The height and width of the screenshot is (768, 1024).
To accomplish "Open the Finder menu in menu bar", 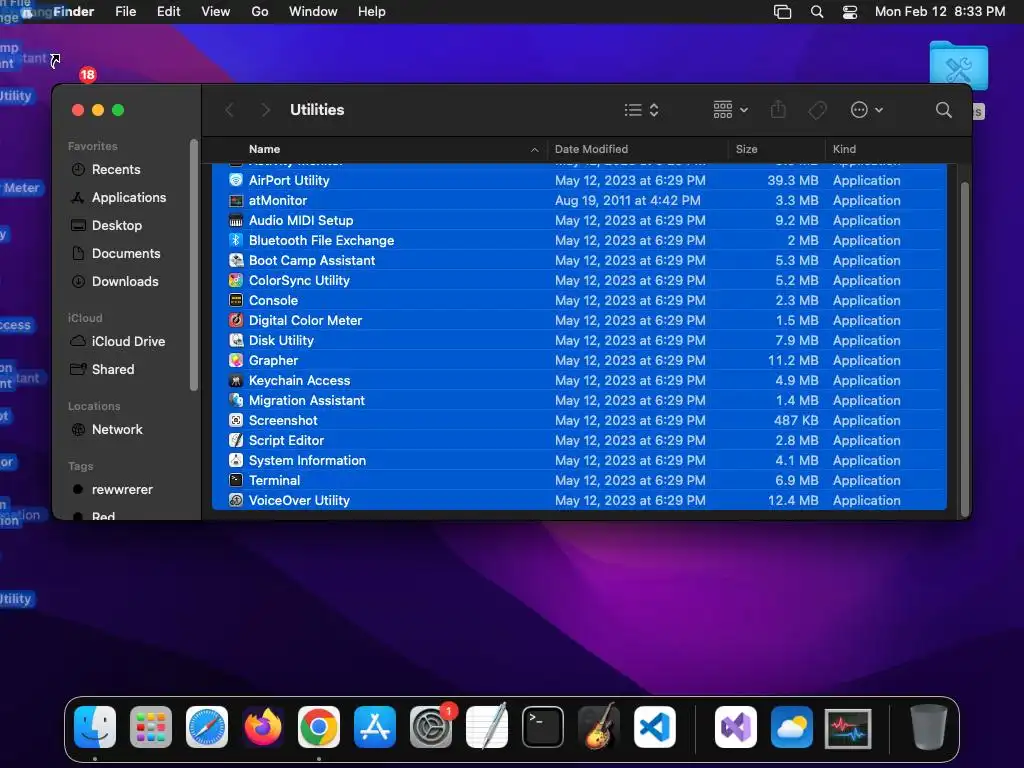I will pos(74,12).
